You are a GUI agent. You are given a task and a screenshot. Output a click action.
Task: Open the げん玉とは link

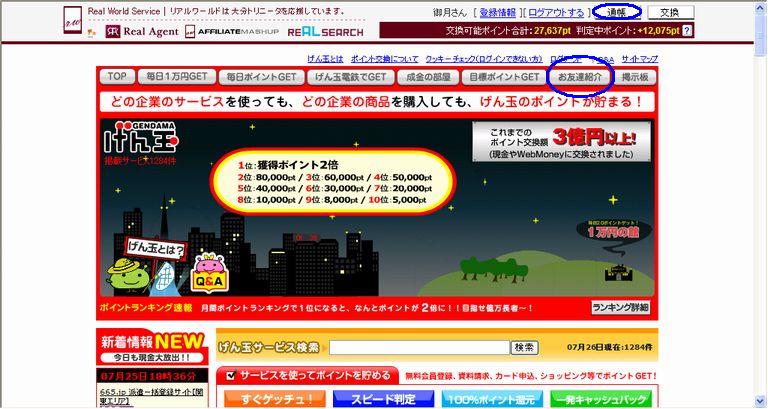[325, 59]
